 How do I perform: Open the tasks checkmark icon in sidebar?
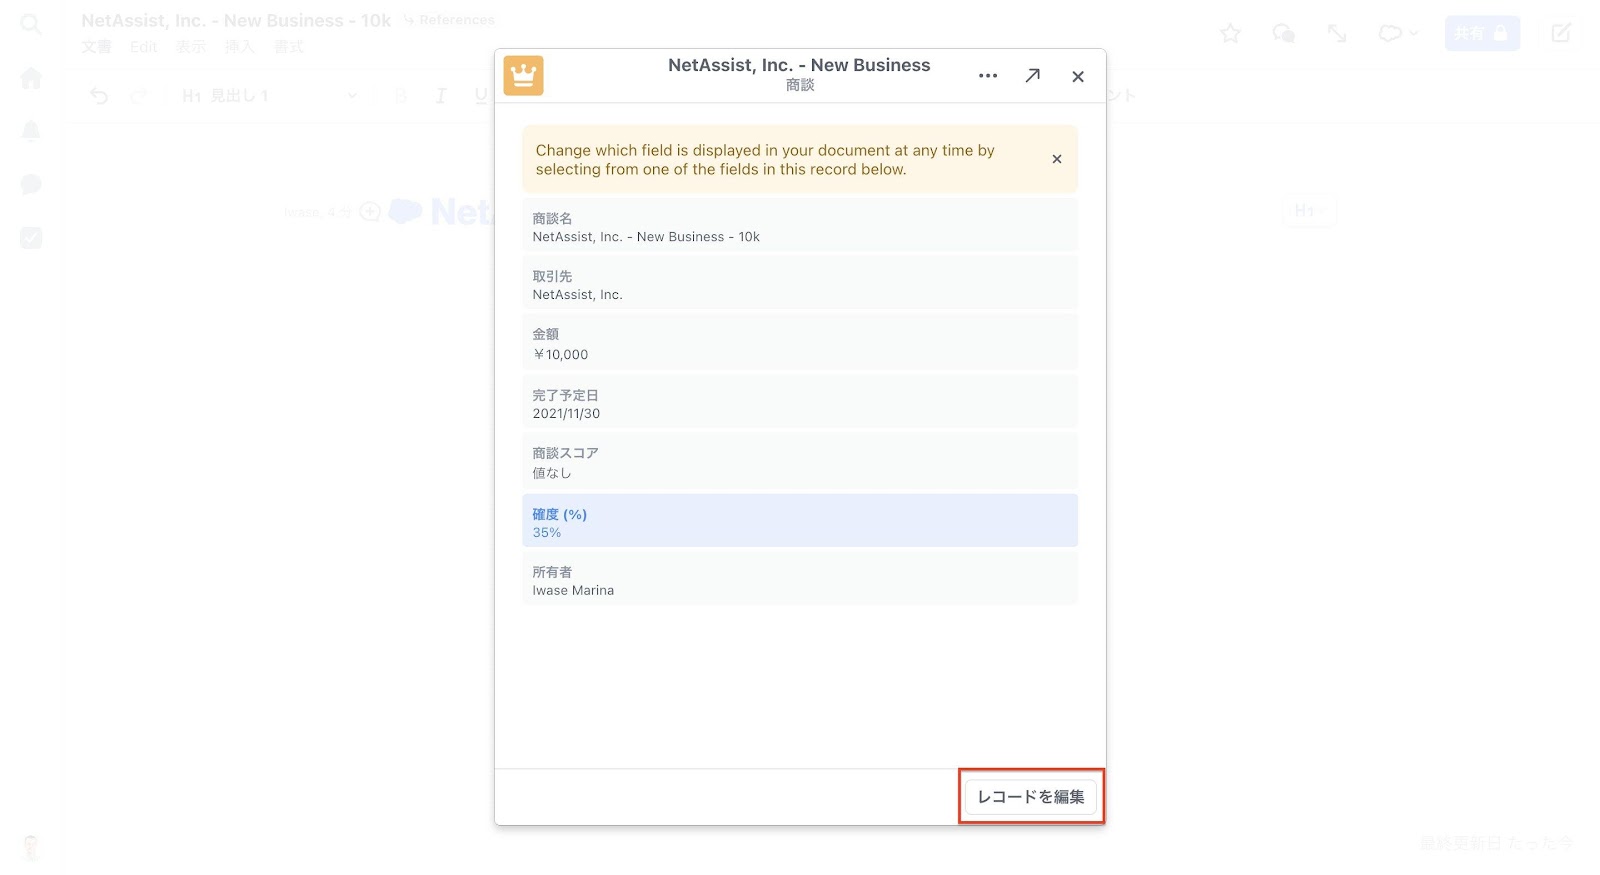[31, 238]
